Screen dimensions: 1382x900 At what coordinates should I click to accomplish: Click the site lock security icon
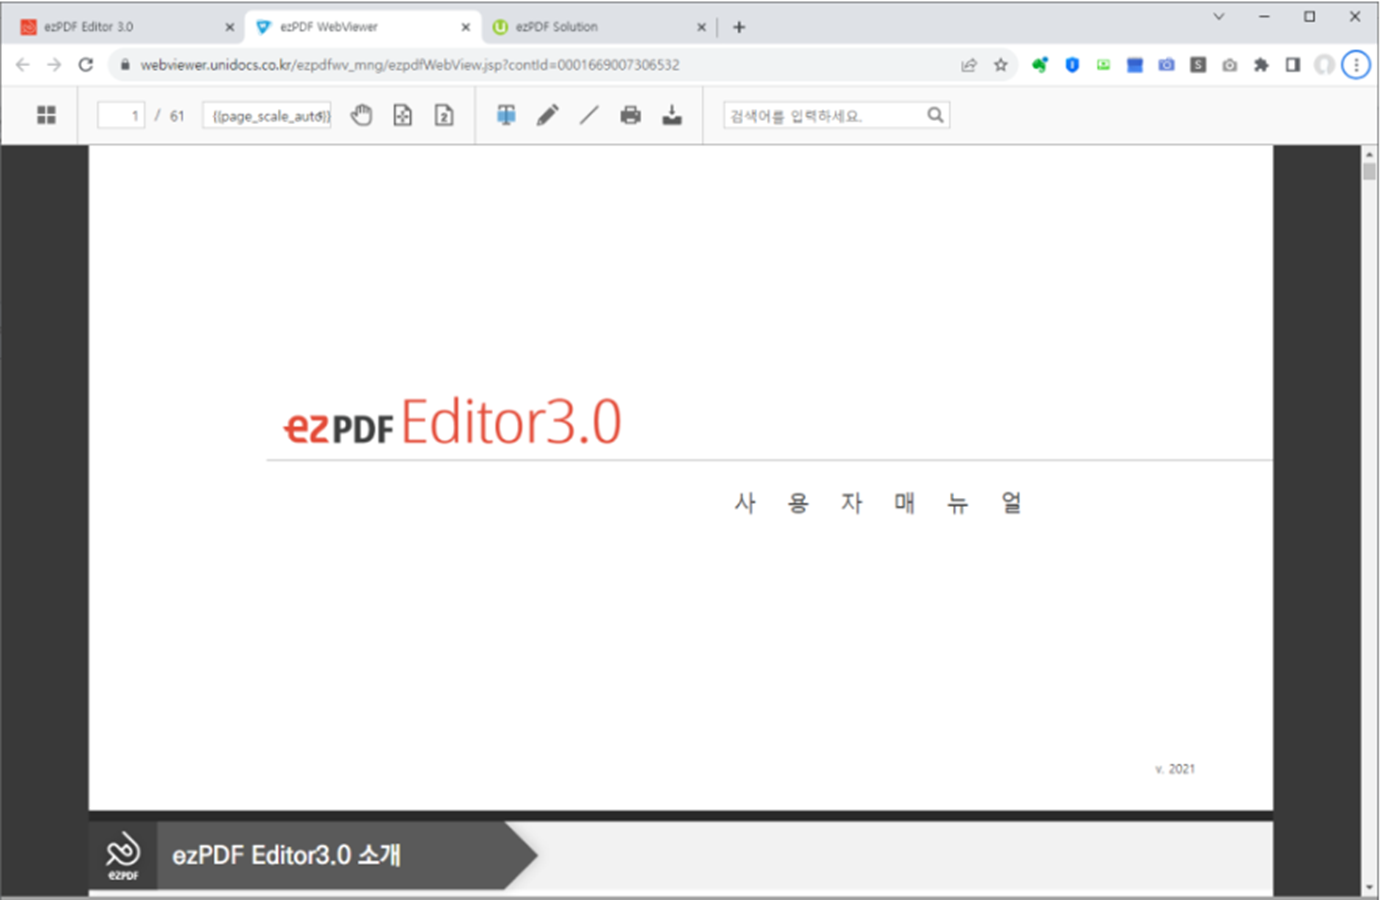coord(125,65)
